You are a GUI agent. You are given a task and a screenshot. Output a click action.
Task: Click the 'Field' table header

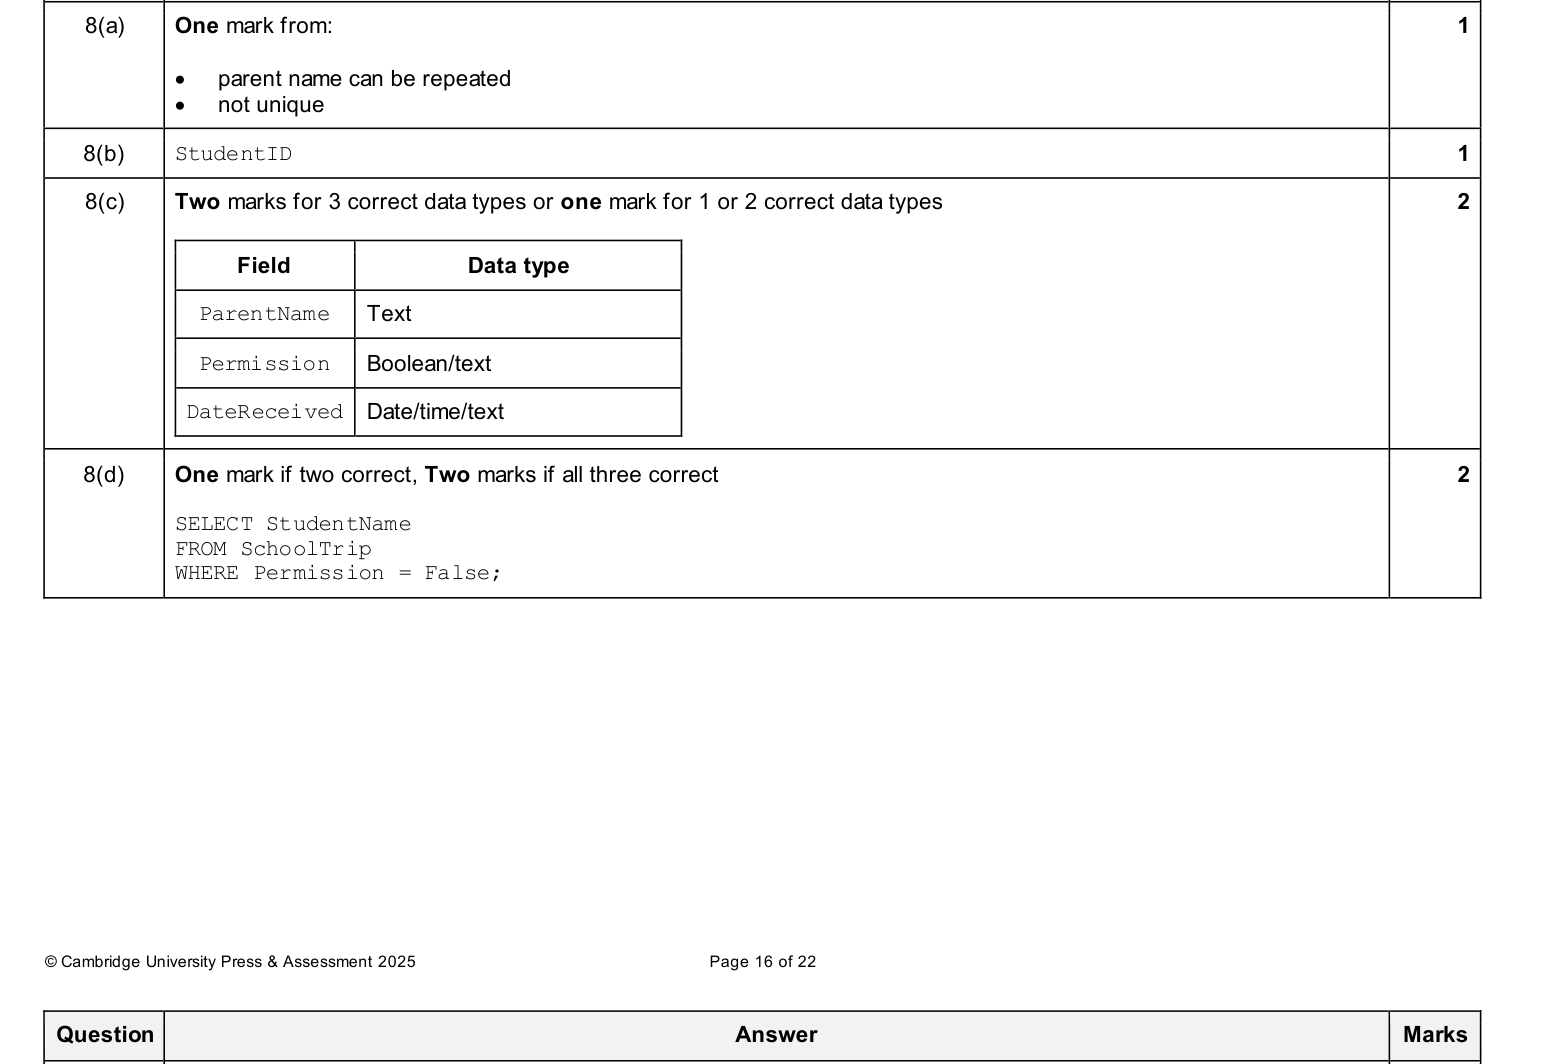[264, 266]
